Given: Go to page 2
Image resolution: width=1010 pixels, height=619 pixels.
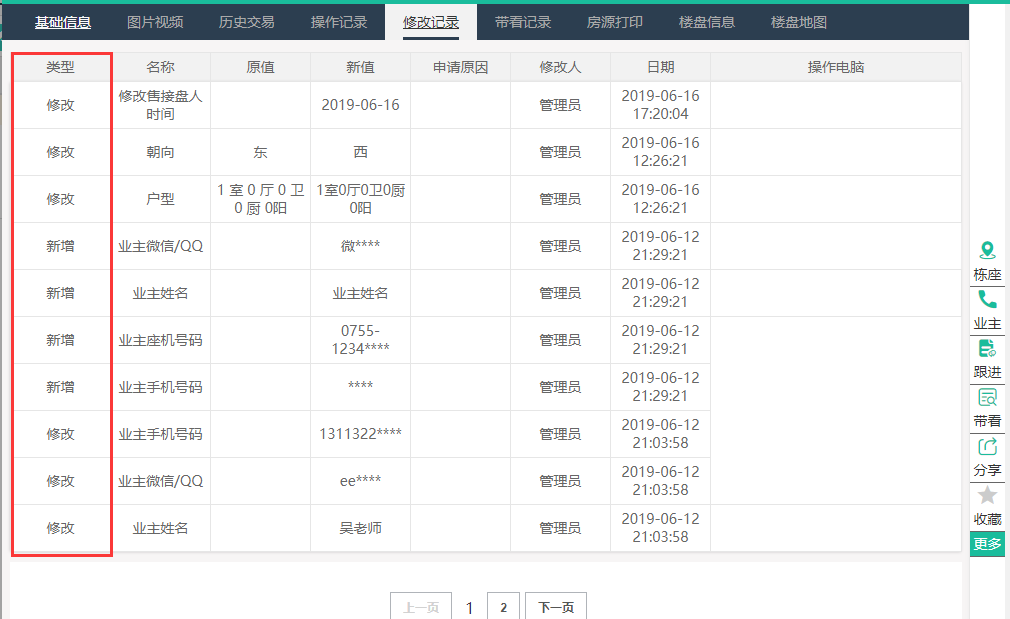Looking at the screenshot, I should coord(503,607).
